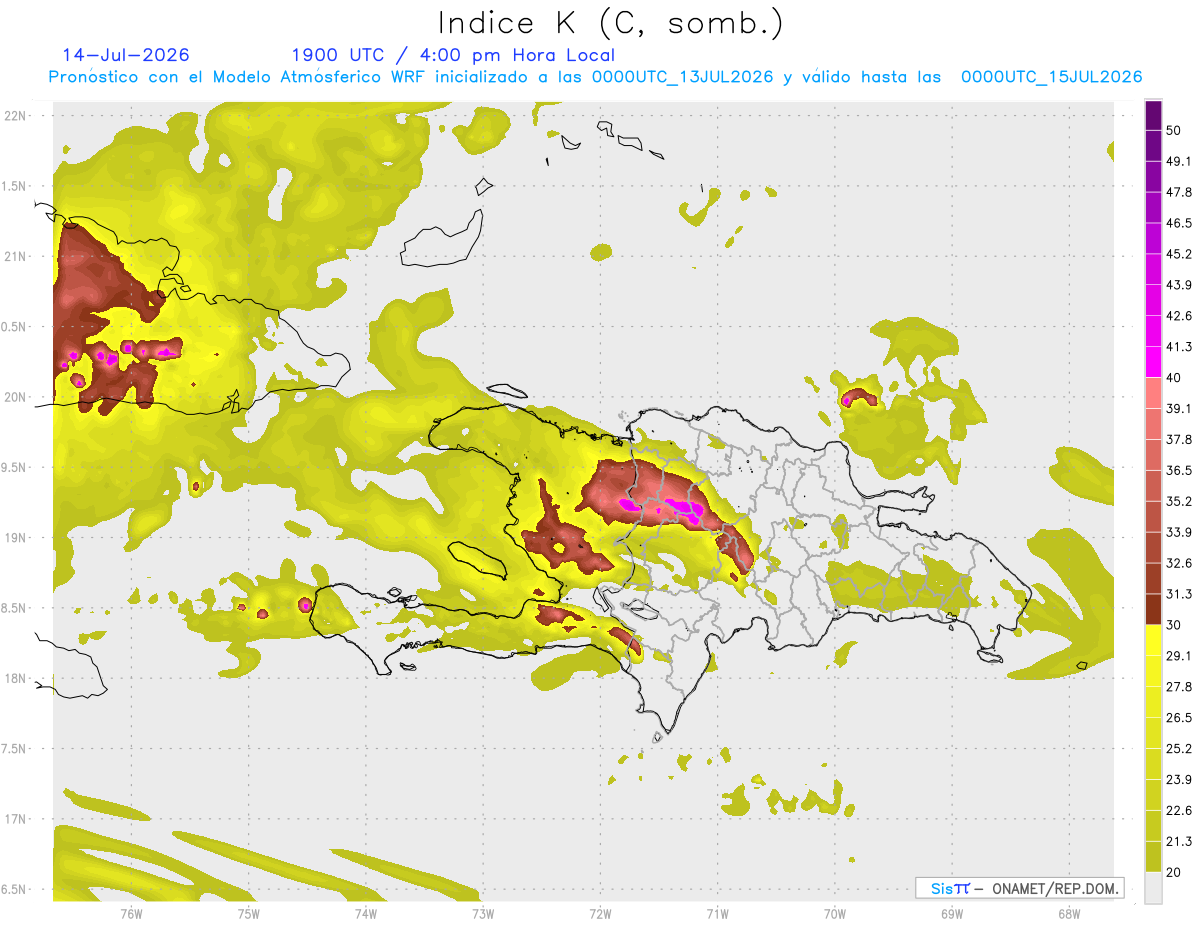Click the longitude label "74W"

[366, 913]
